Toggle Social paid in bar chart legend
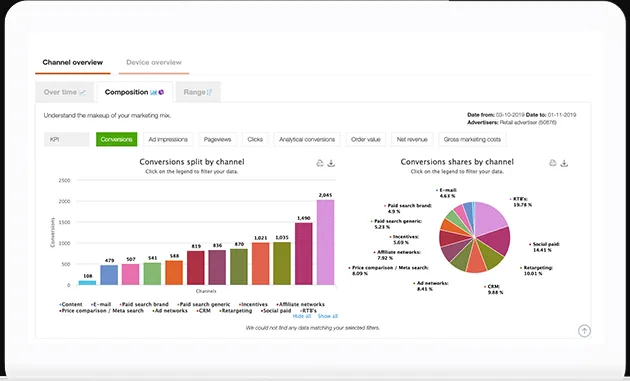This screenshot has width=630, height=381. coord(276,311)
